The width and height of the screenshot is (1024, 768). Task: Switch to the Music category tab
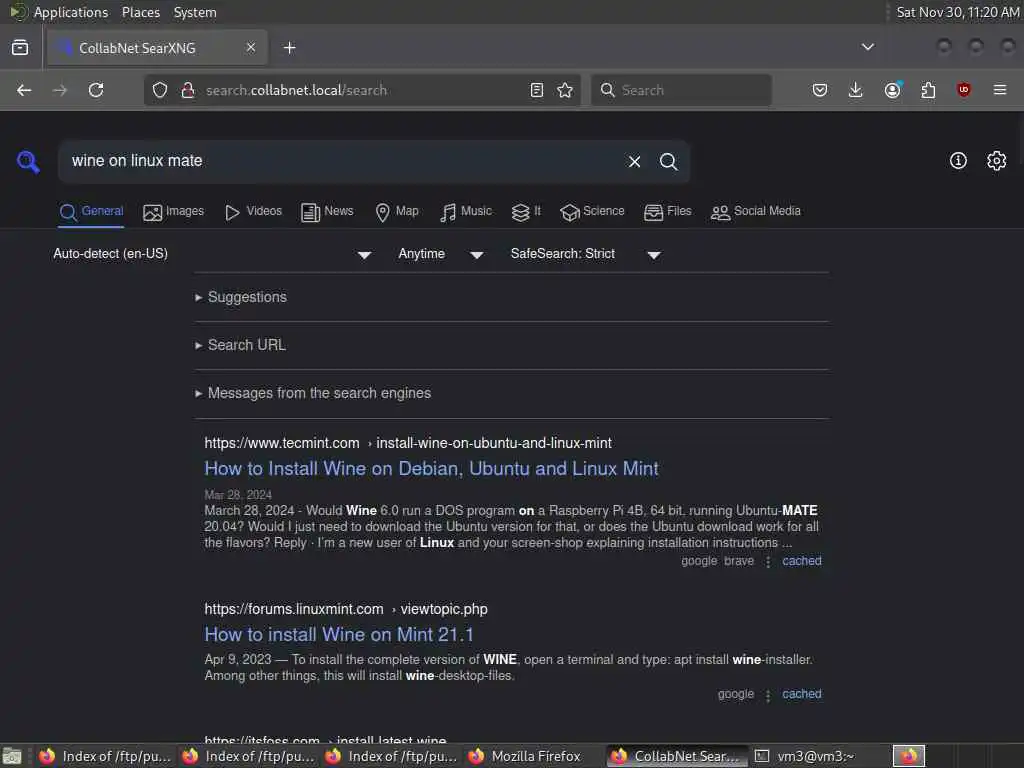pos(466,212)
